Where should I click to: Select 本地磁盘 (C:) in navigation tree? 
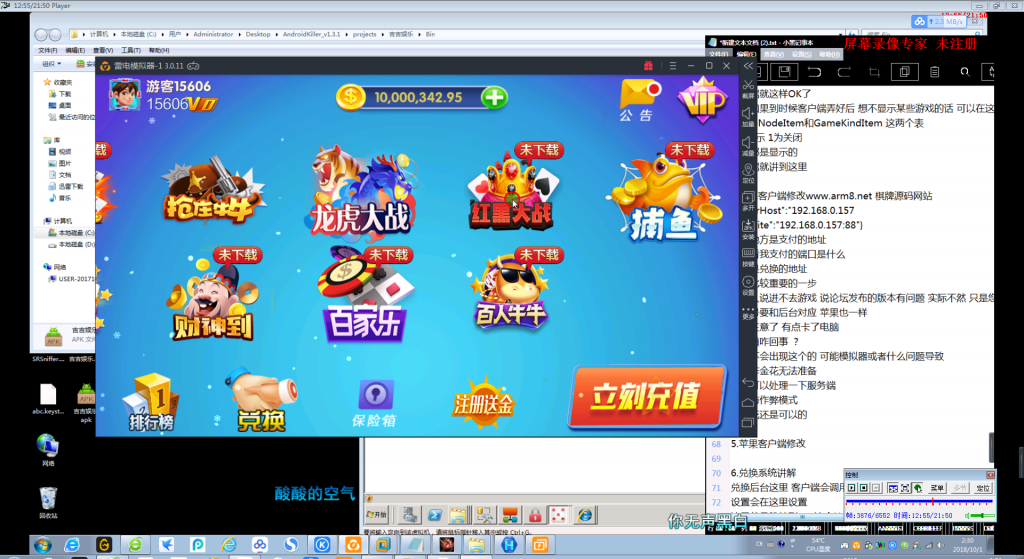(72, 232)
